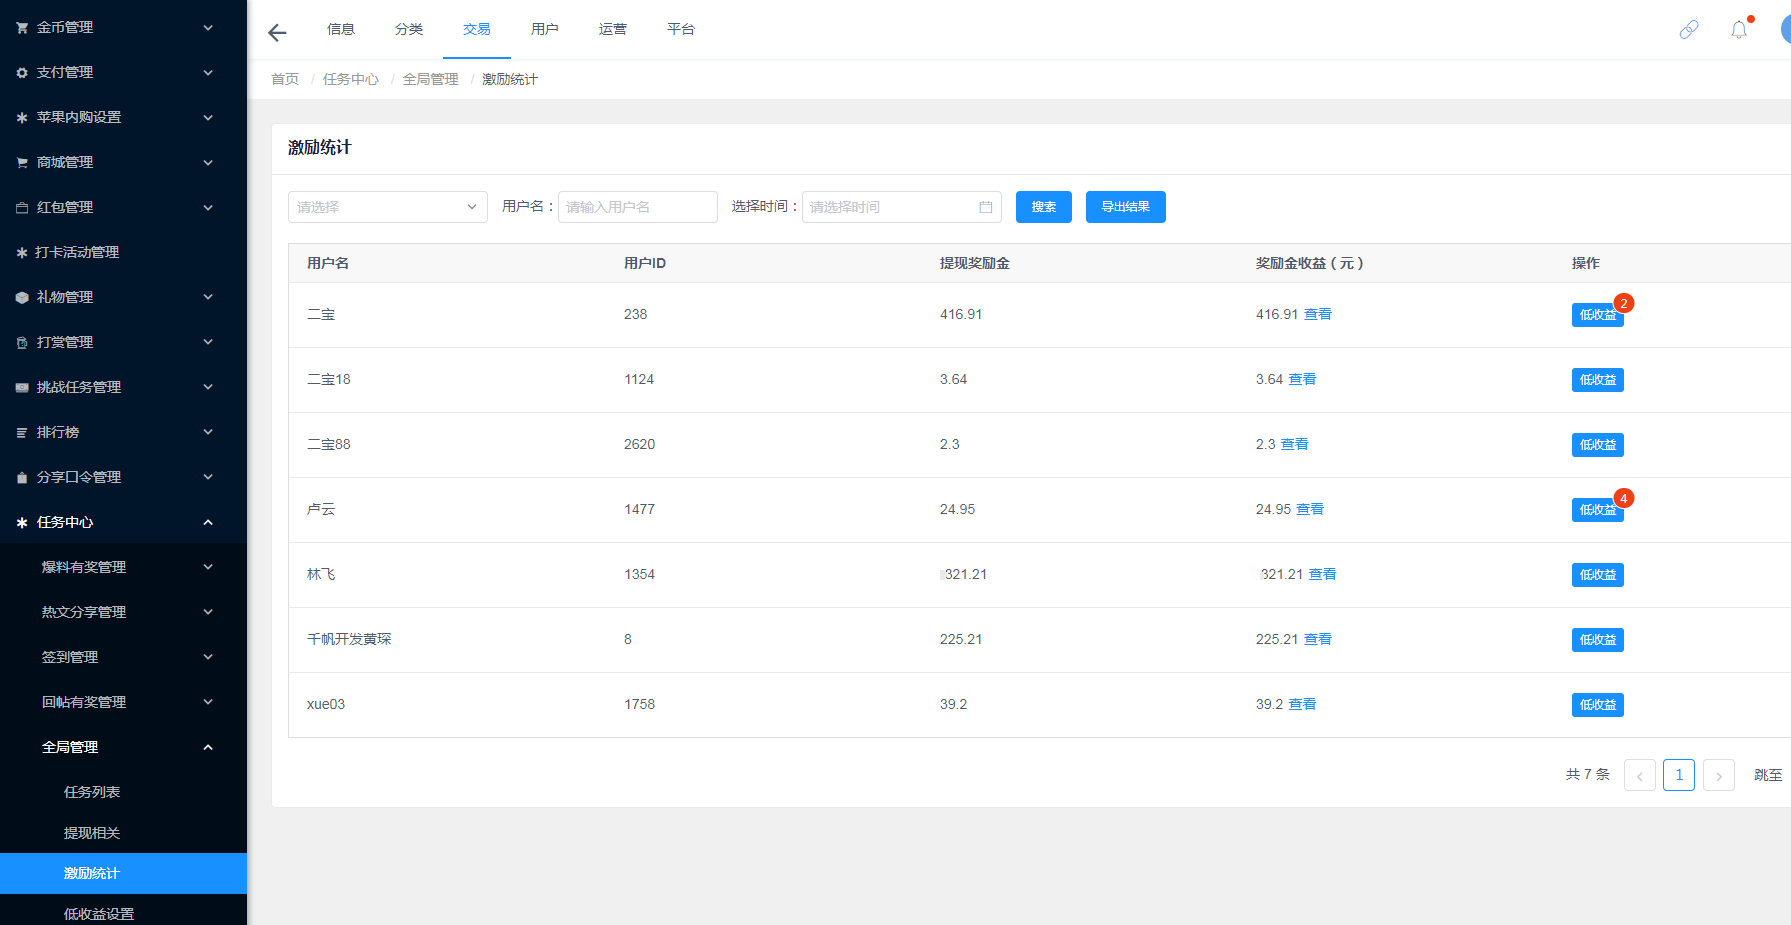Click the 商城管理 cart icon
The height and width of the screenshot is (925, 1791).
tap(22, 163)
